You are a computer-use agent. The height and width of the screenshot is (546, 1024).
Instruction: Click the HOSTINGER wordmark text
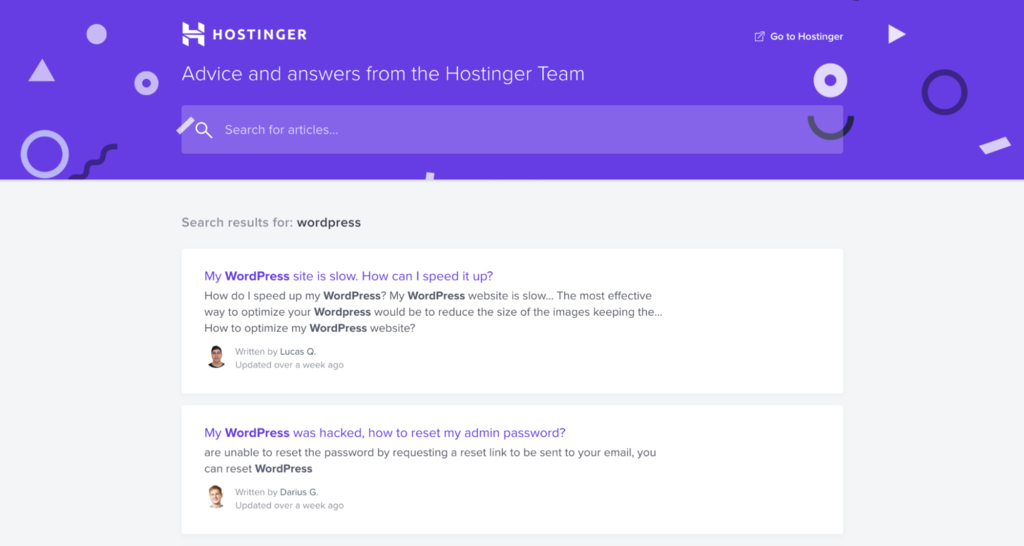[259, 35]
